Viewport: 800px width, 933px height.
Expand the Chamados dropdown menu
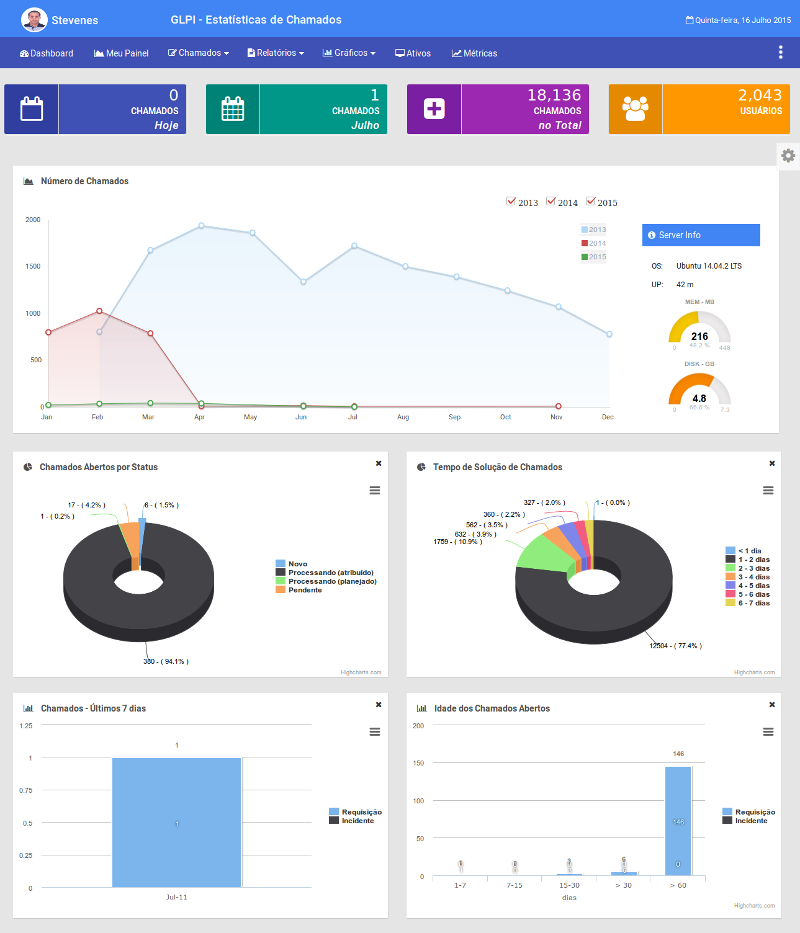coord(198,53)
